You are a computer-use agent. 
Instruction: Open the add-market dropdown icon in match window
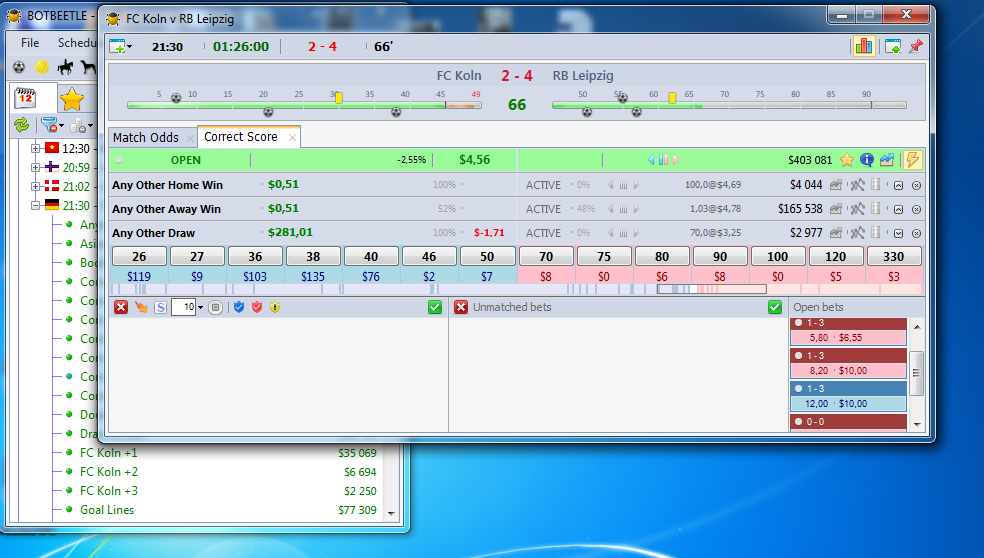[120, 46]
